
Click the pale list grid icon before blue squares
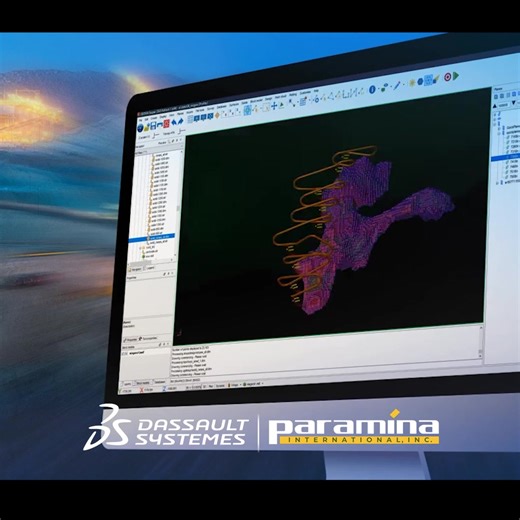click(190, 119)
